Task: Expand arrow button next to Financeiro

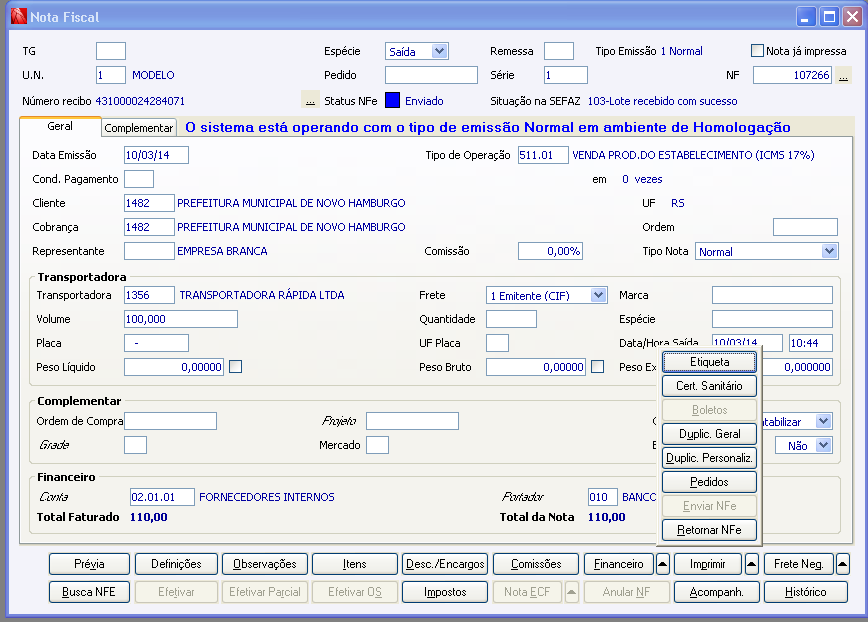Action: 662,564
